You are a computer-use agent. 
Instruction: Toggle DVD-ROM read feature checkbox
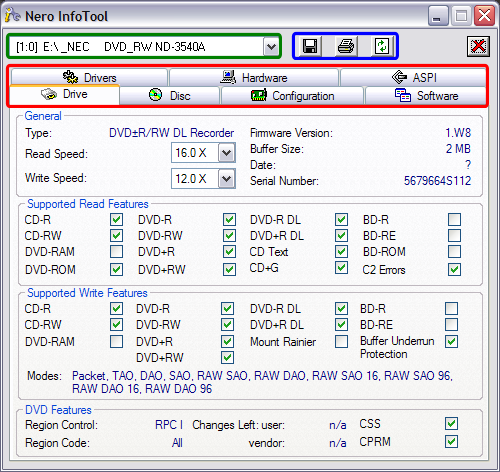tap(116, 270)
